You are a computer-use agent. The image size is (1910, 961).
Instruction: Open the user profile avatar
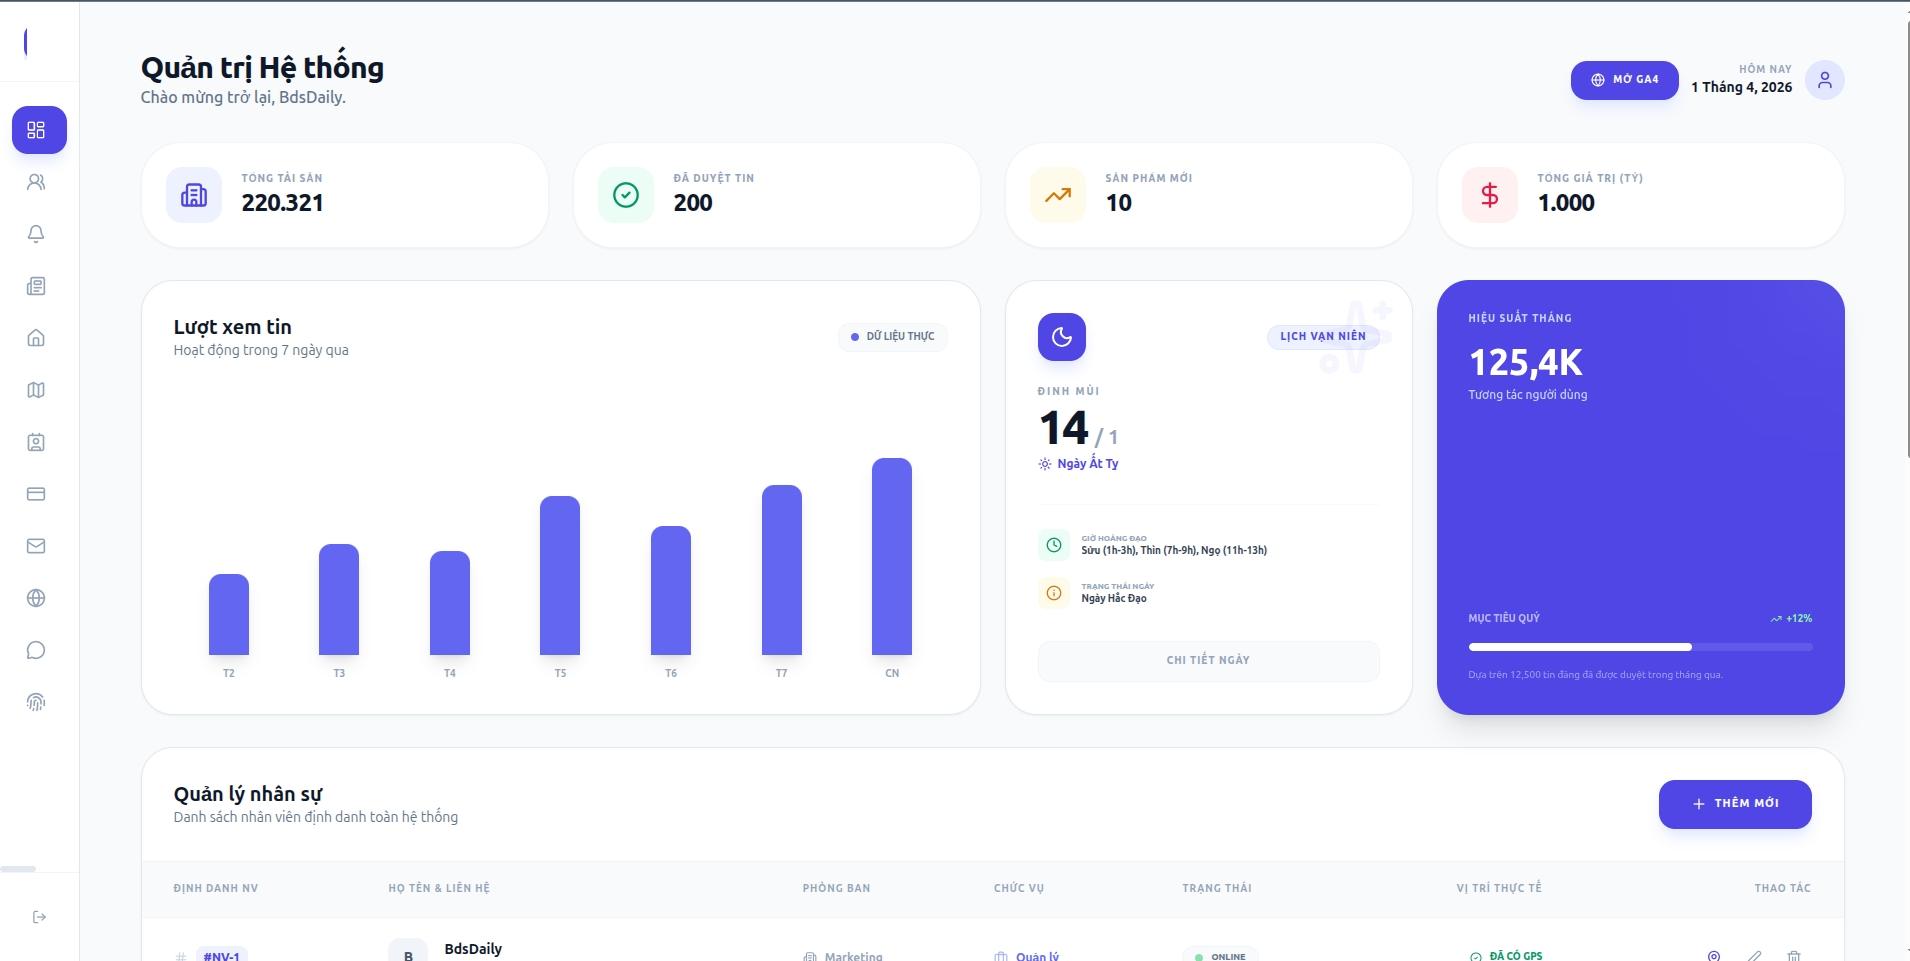(x=1824, y=80)
